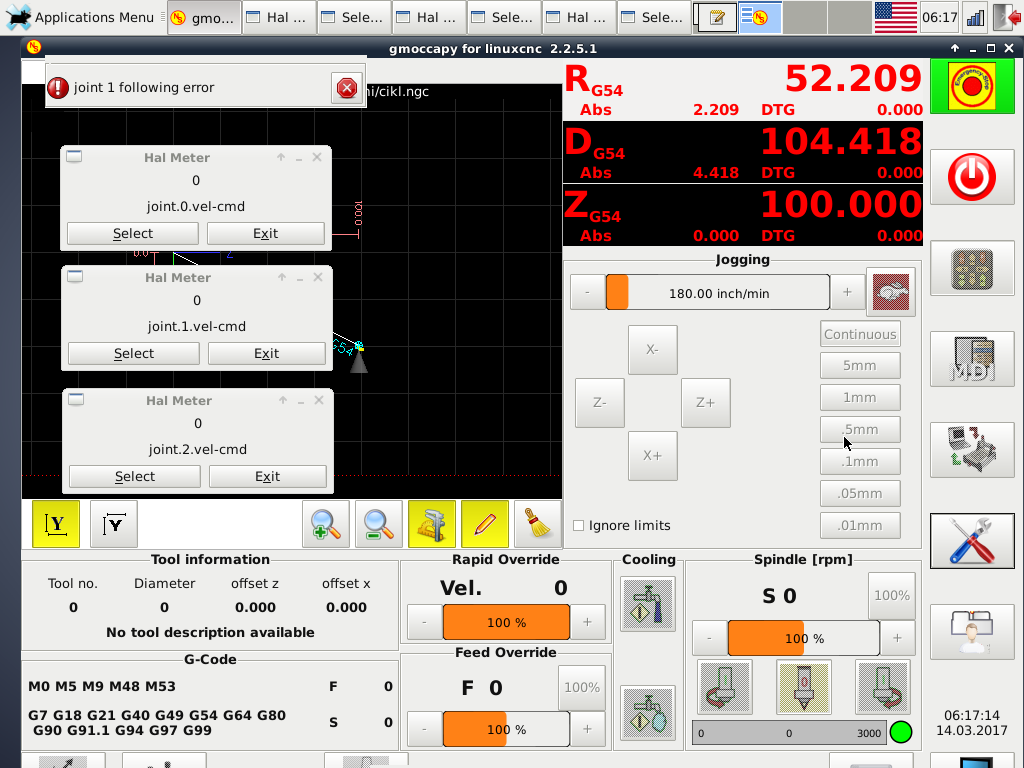Screen dimensions: 1024x768
Task: Click the US flag keyboard layout indicator
Action: pos(895,17)
